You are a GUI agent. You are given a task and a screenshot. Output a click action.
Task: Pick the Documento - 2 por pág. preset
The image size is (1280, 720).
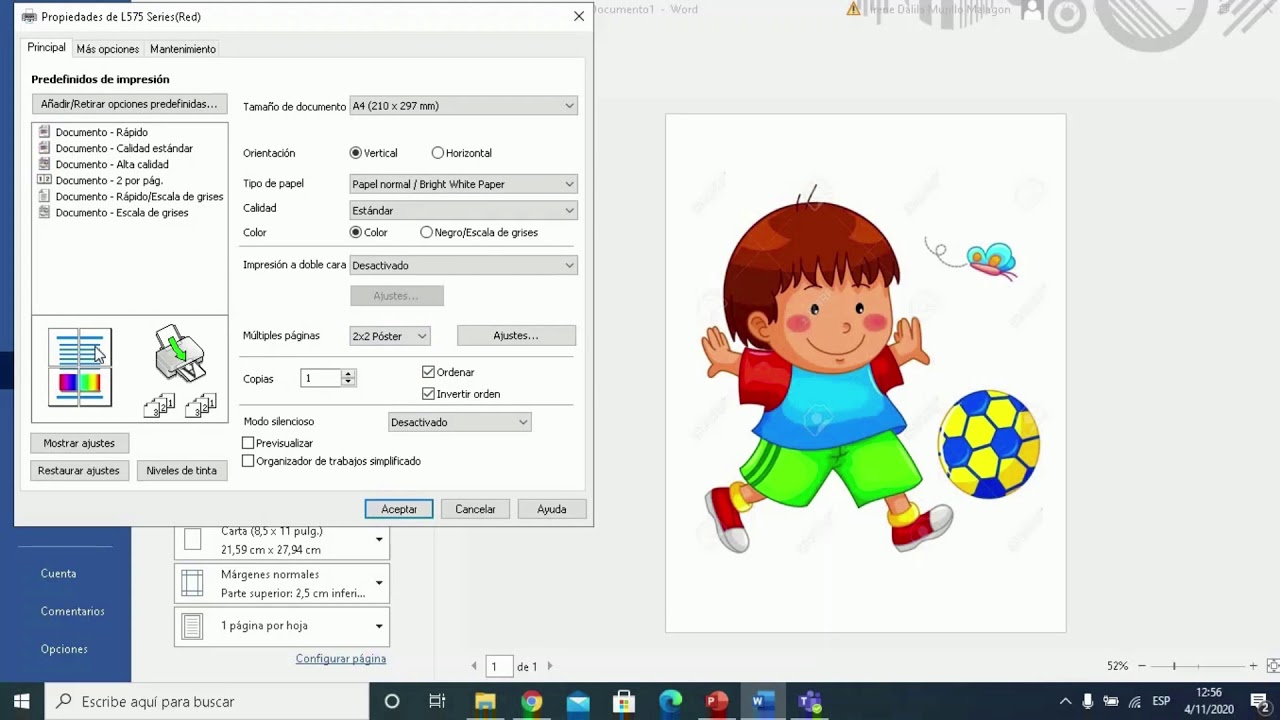(x=109, y=180)
